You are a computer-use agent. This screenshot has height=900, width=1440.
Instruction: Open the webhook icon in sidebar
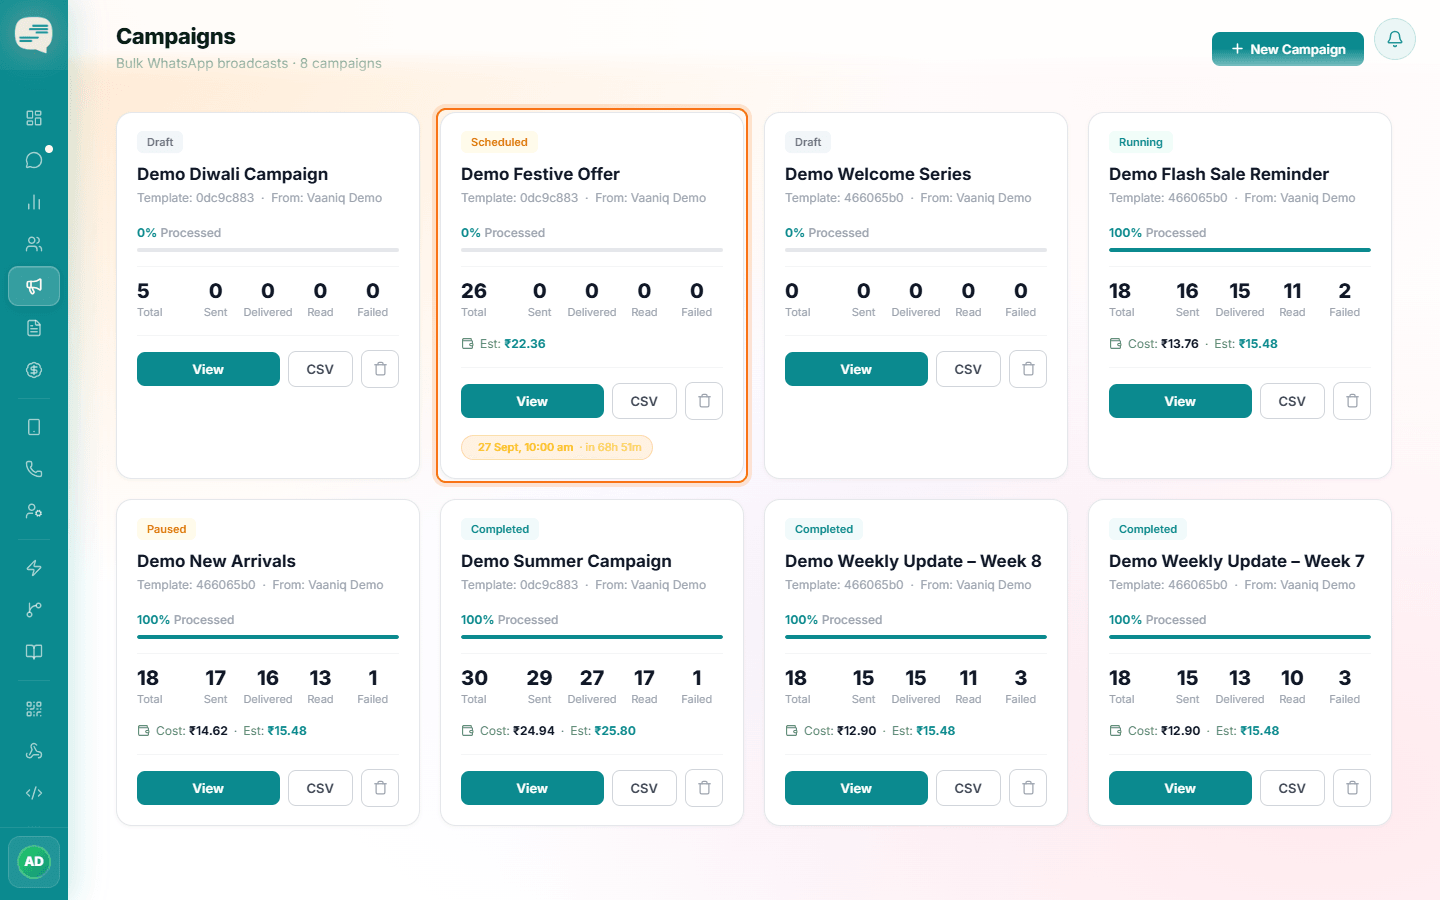pos(34,751)
